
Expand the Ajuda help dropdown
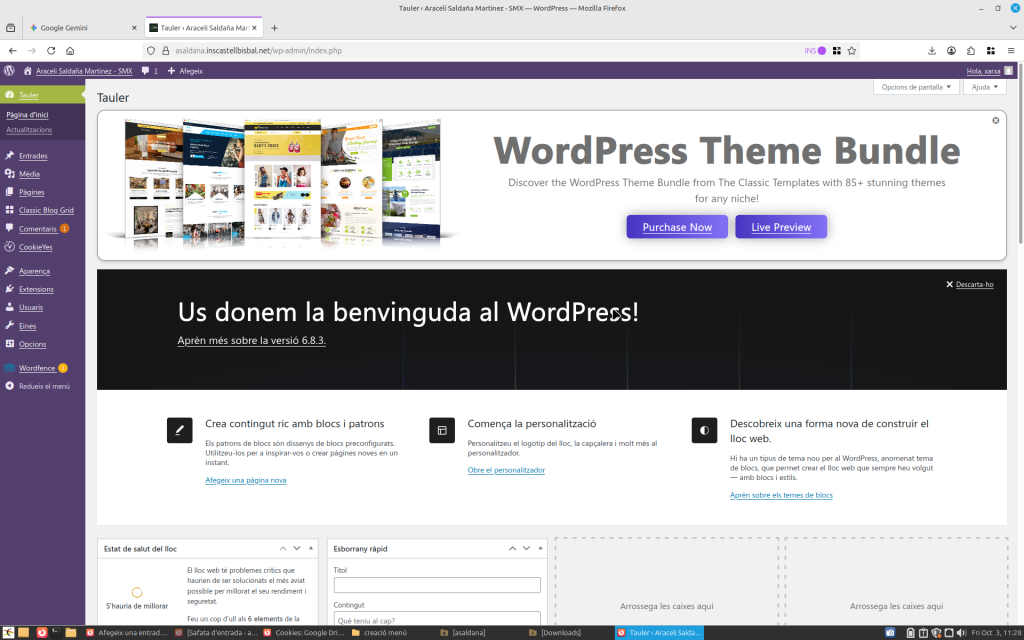(x=985, y=87)
